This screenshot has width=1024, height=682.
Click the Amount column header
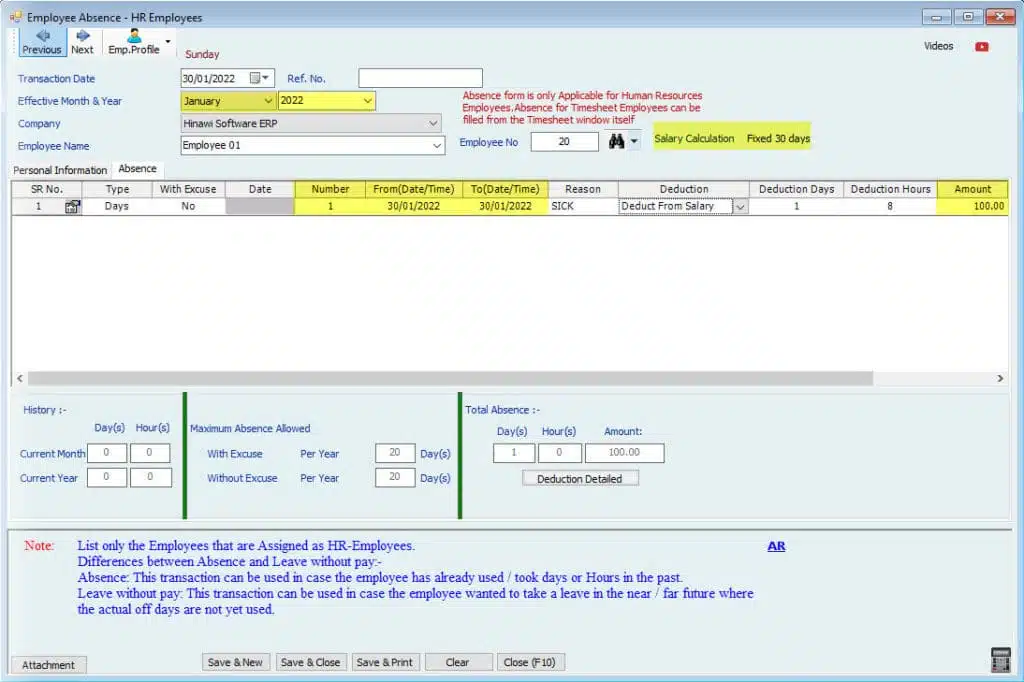[972, 189]
